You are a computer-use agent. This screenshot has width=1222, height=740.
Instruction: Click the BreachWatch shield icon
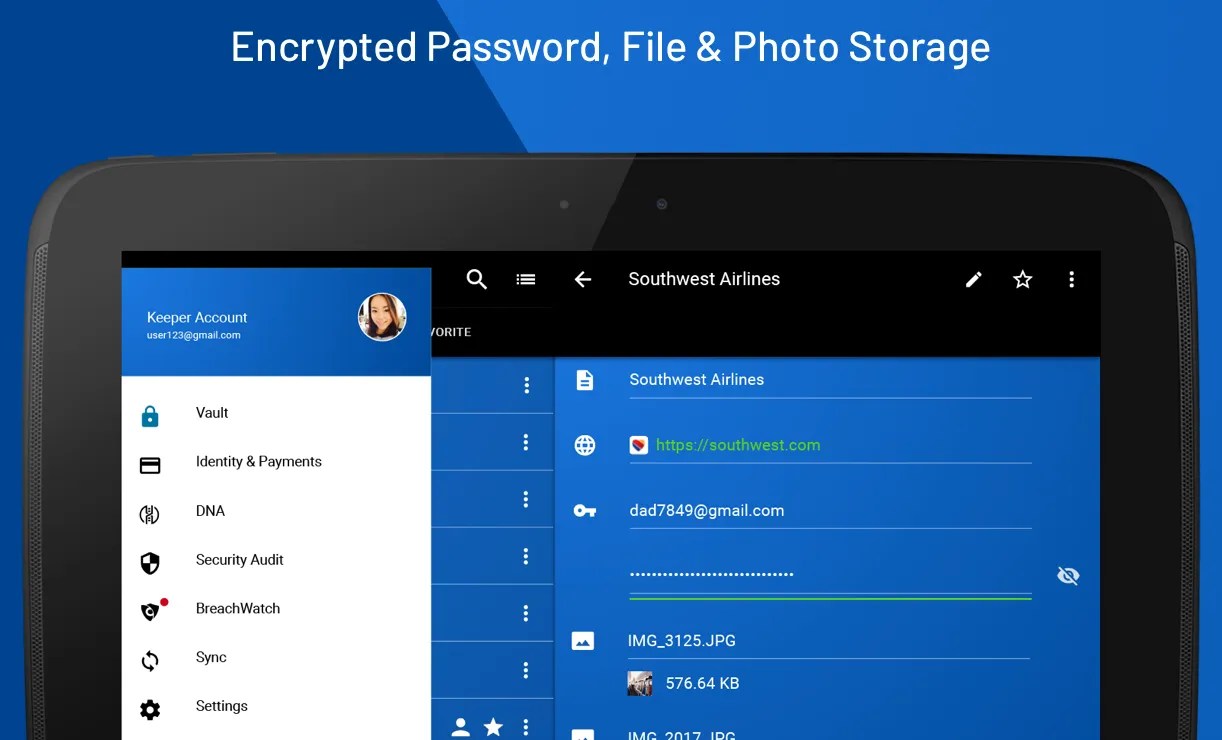150,611
